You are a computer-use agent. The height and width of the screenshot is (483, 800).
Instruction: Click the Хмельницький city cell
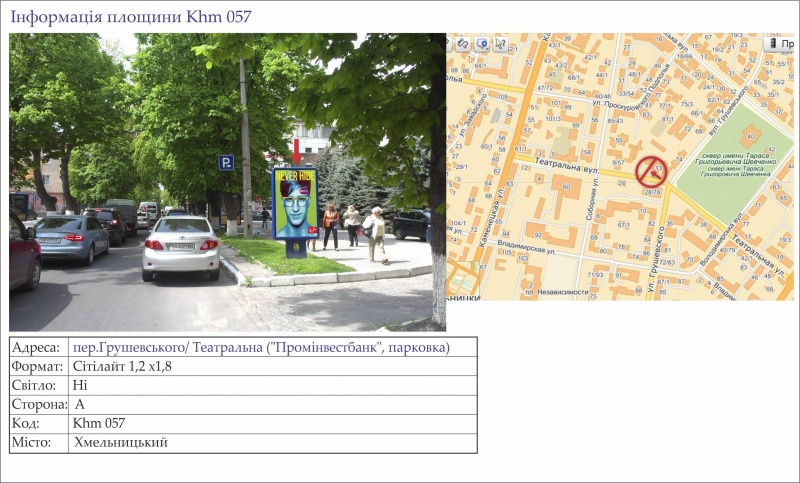120,442
